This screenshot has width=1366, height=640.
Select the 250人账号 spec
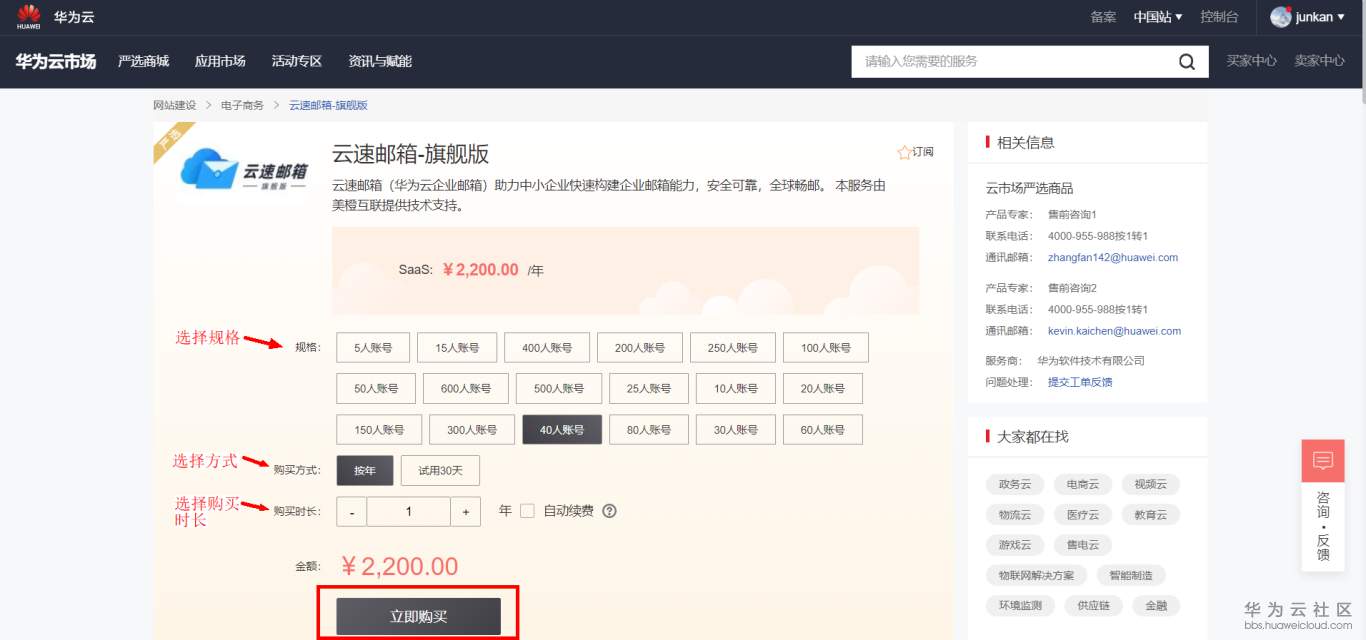[x=733, y=348]
